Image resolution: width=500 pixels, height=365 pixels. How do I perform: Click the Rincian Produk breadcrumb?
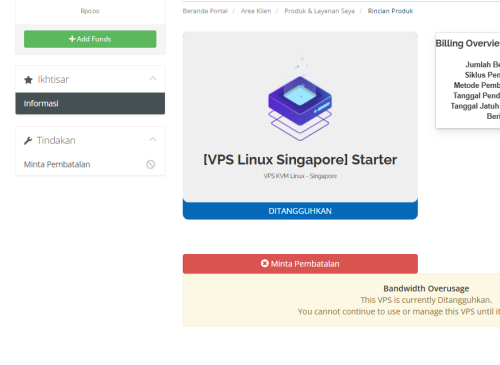[x=390, y=11]
